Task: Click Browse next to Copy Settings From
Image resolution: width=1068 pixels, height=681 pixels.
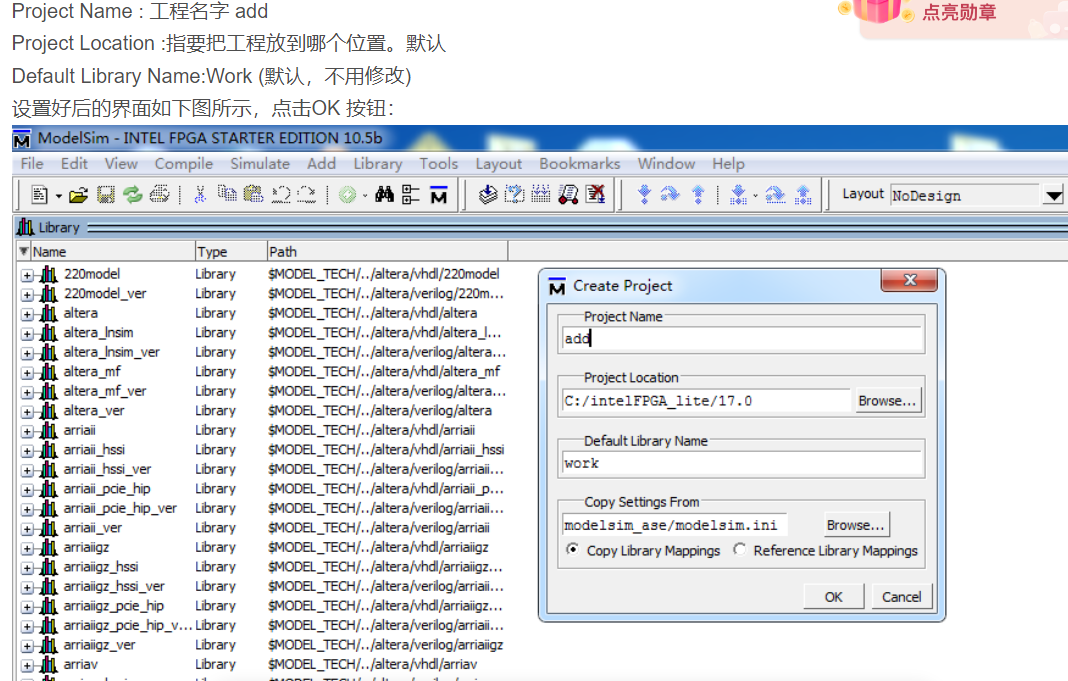Action: 855,525
